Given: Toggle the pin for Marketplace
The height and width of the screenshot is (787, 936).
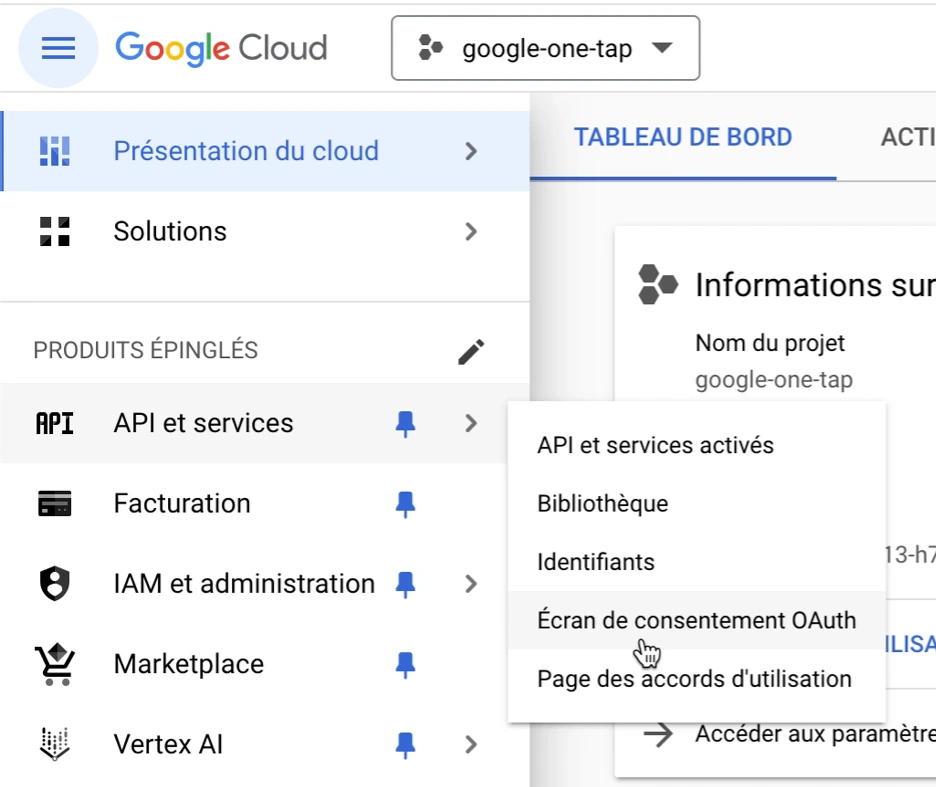Looking at the screenshot, I should (x=405, y=665).
